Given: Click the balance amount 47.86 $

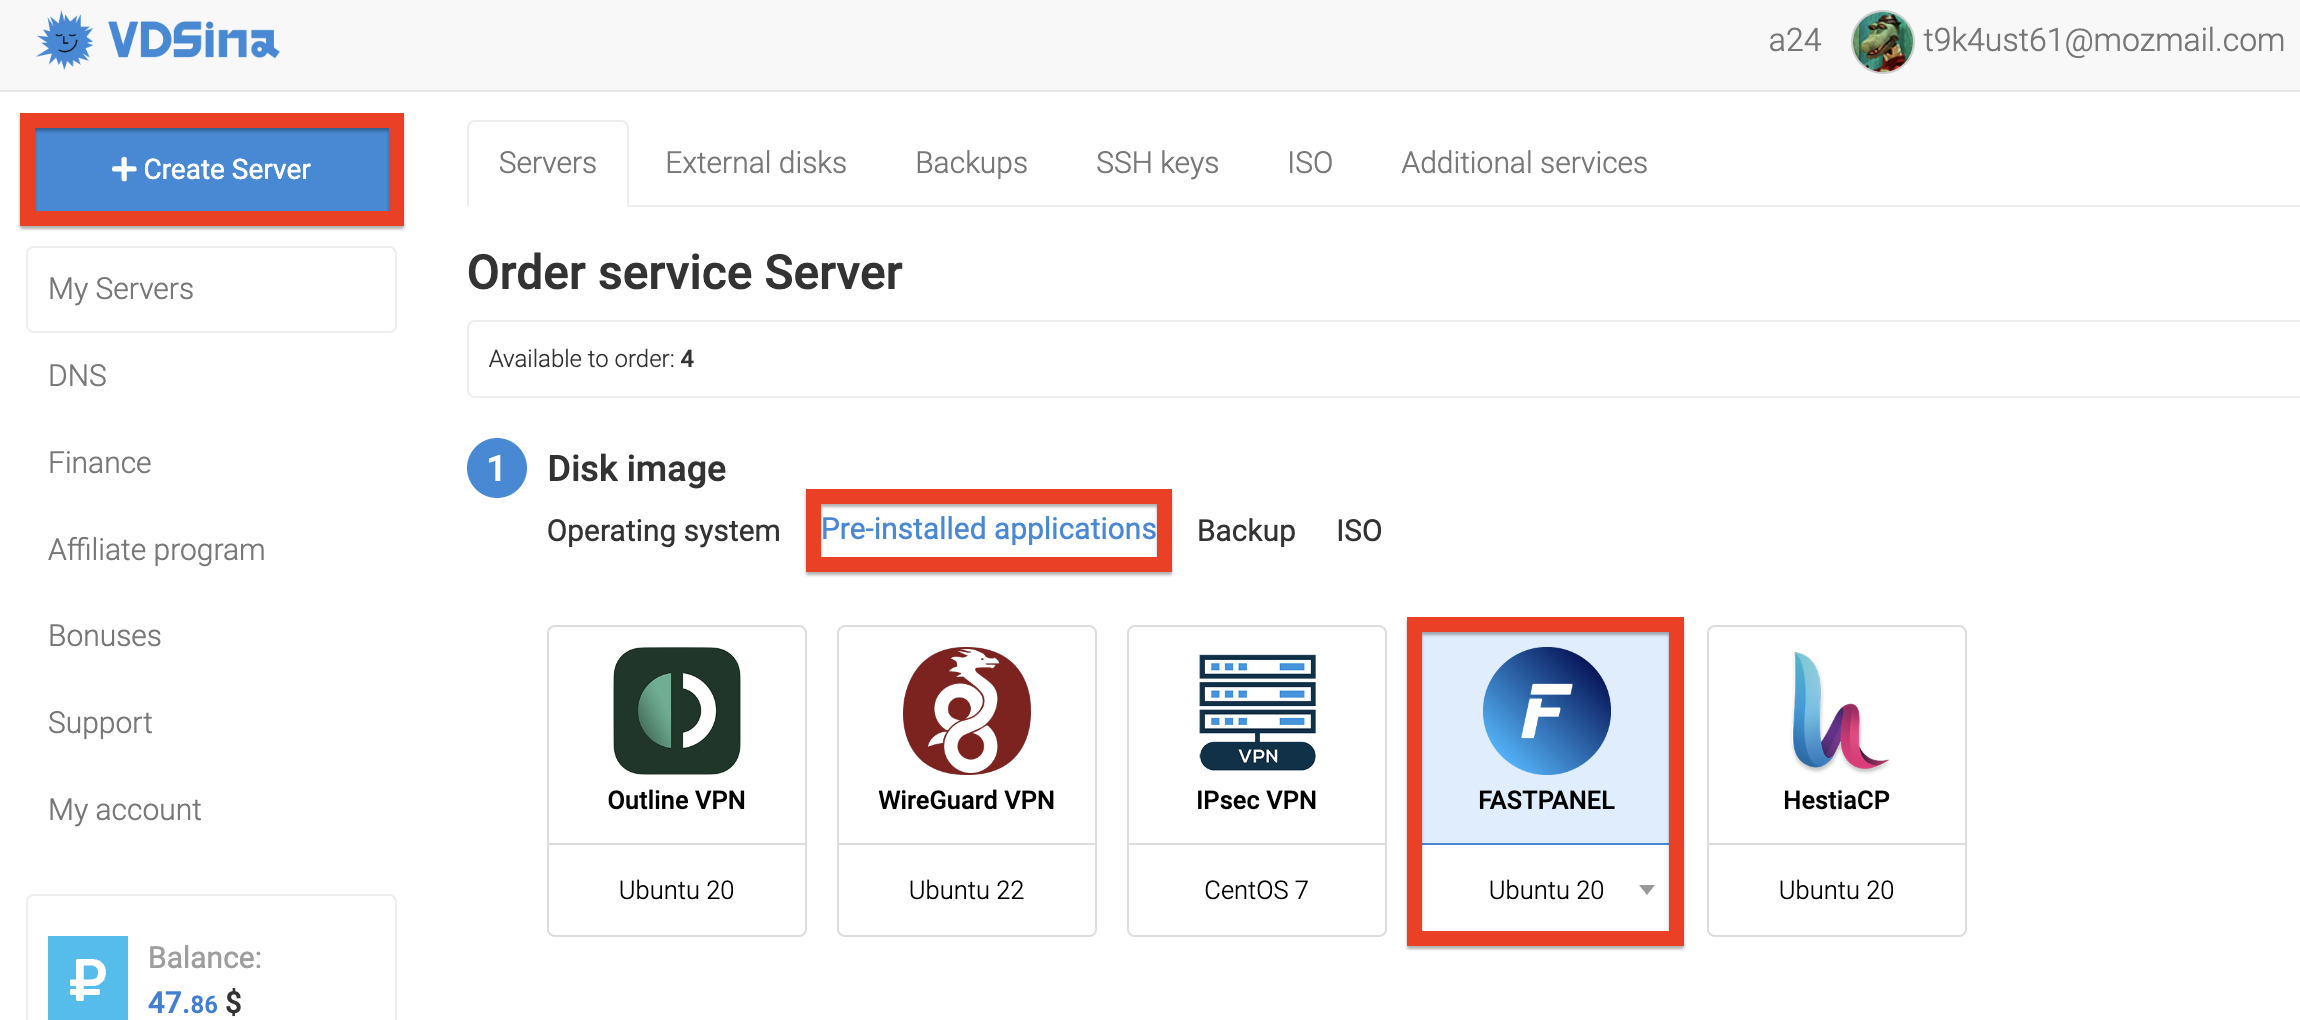Looking at the screenshot, I should [x=195, y=1002].
